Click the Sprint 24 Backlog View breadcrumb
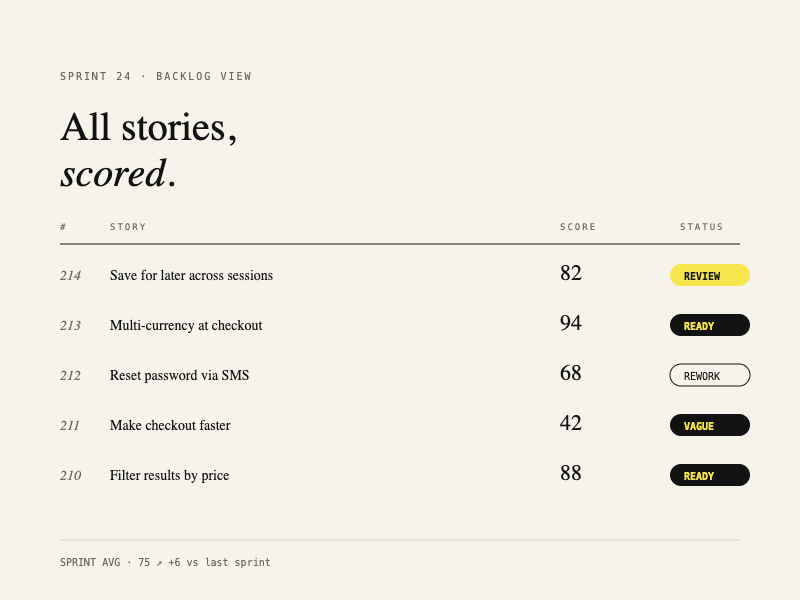 156,76
